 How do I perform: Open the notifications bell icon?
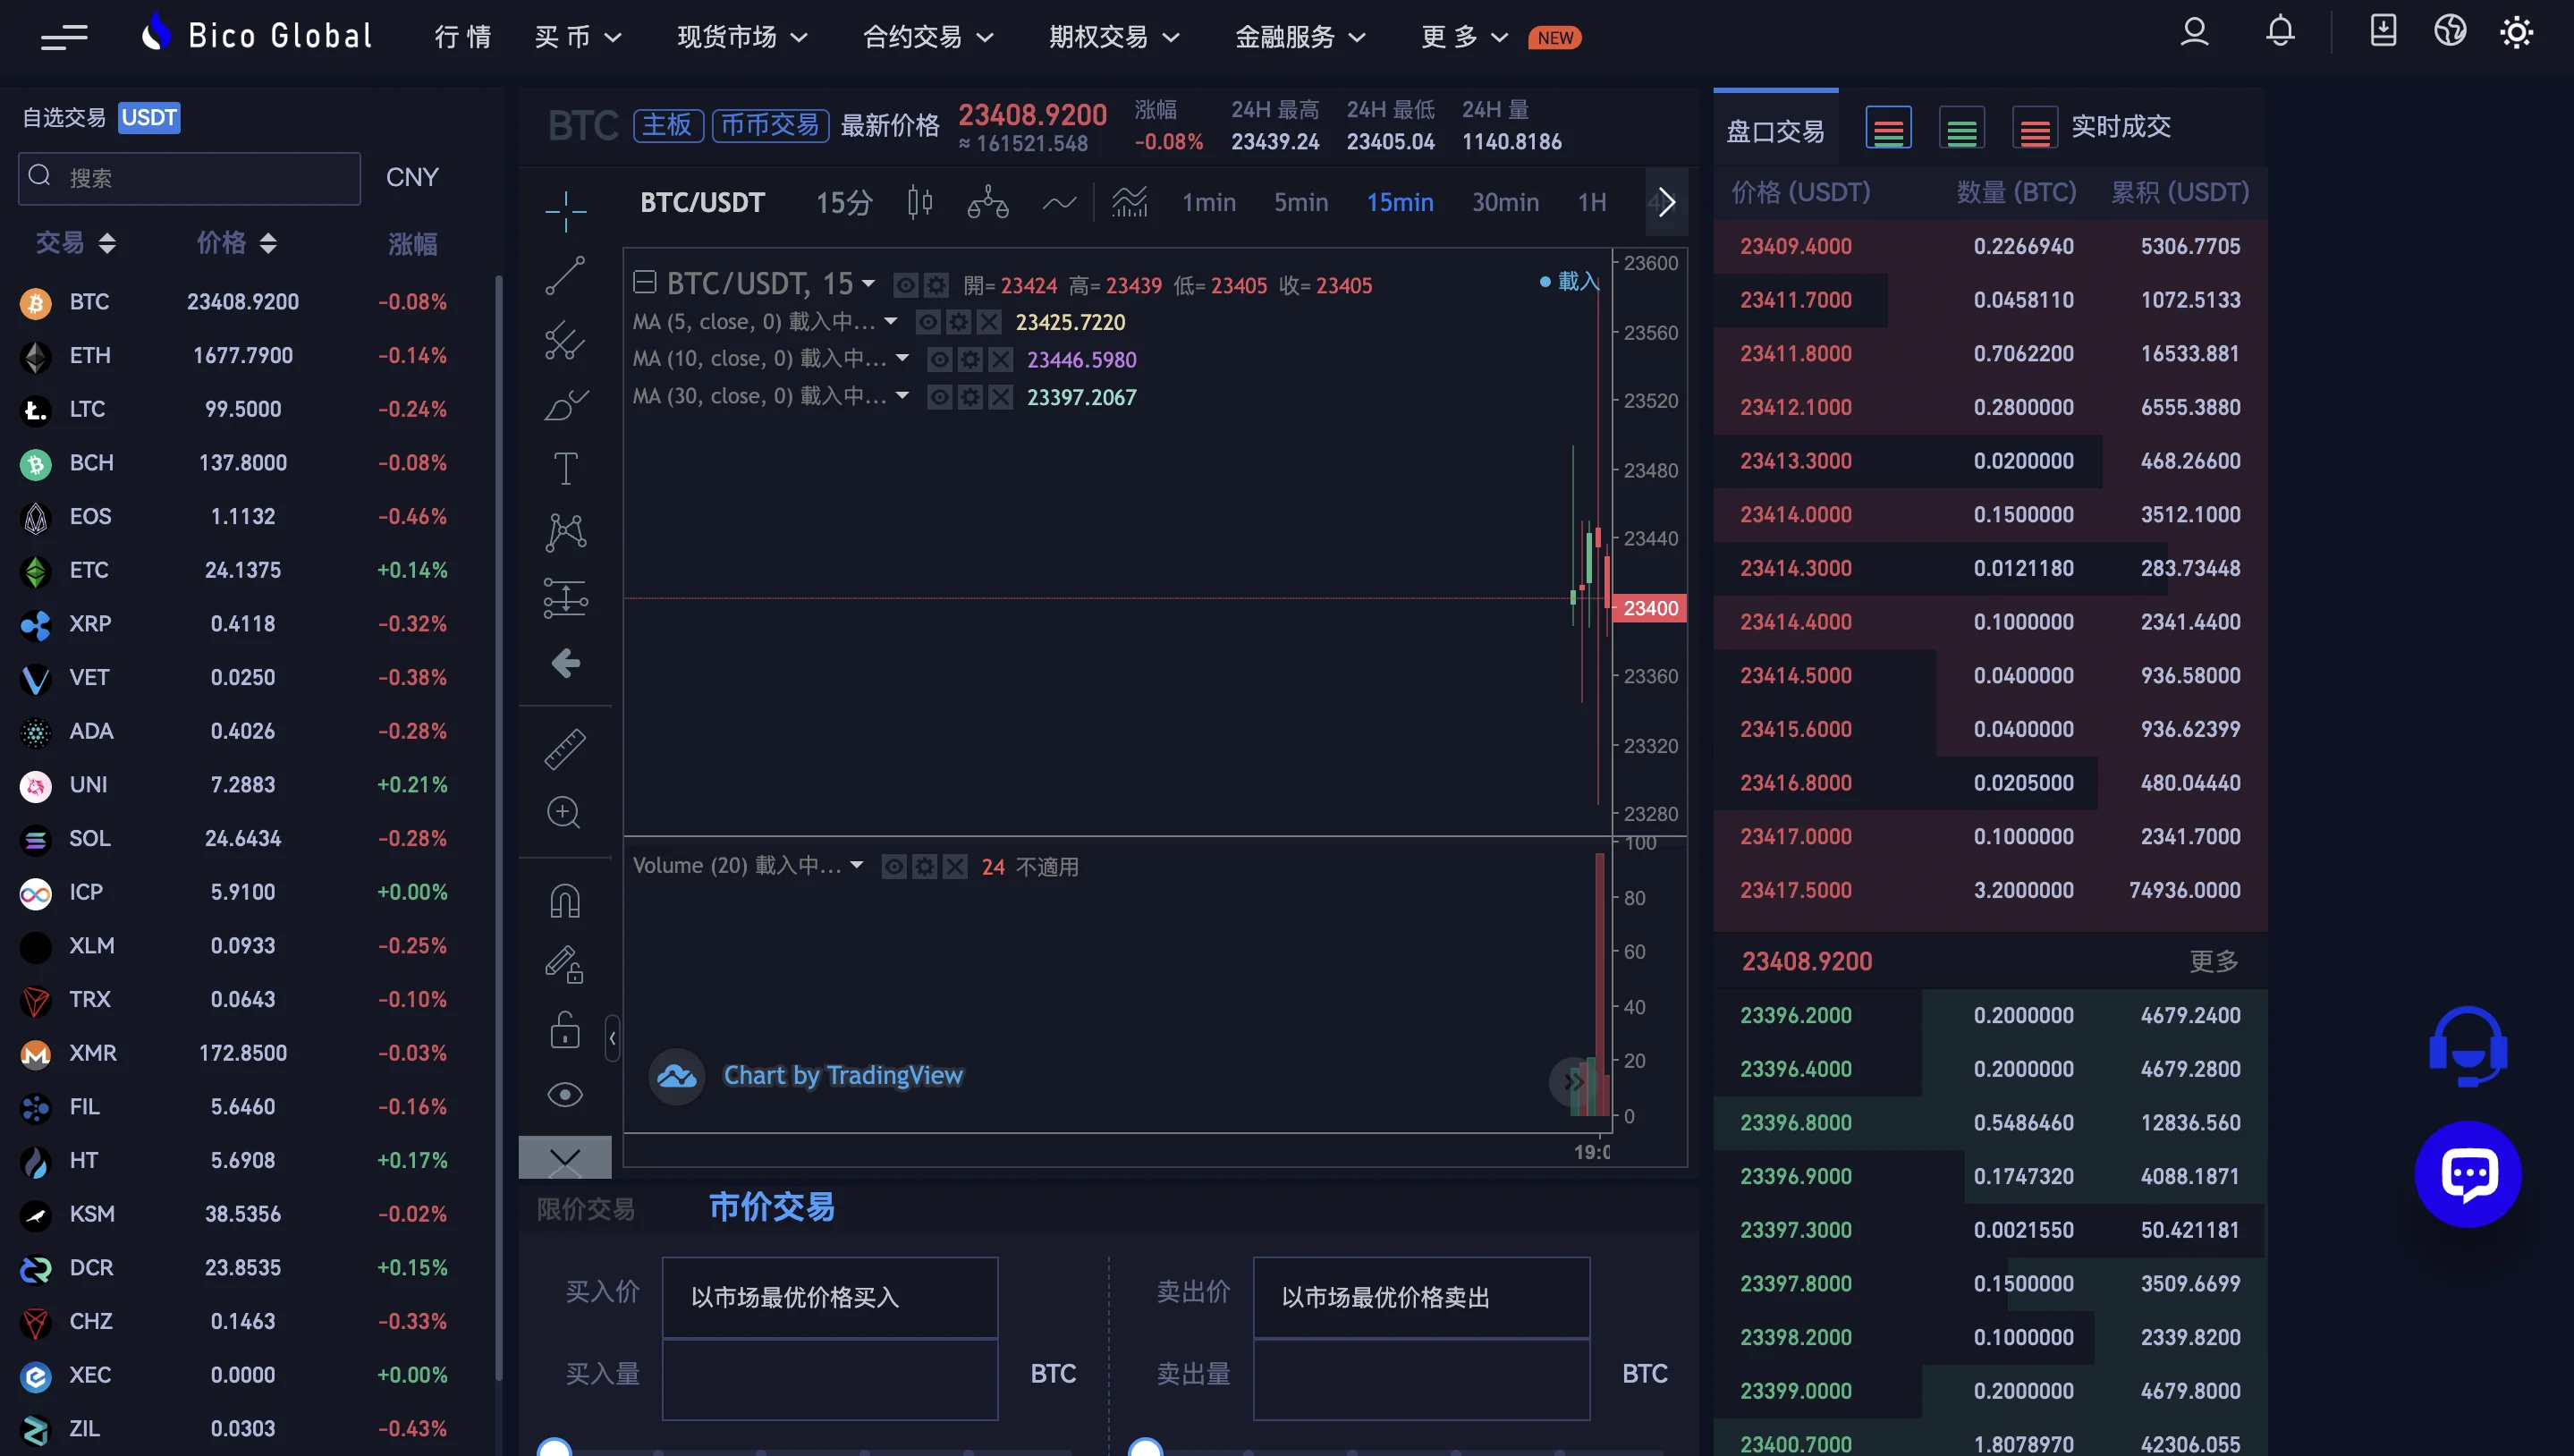tap(2279, 33)
